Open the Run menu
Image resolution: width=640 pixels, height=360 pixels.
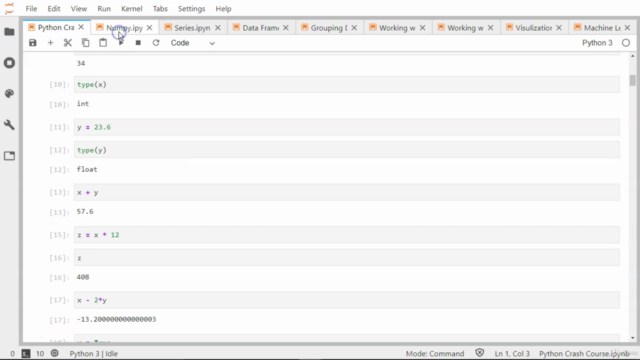click(104, 9)
